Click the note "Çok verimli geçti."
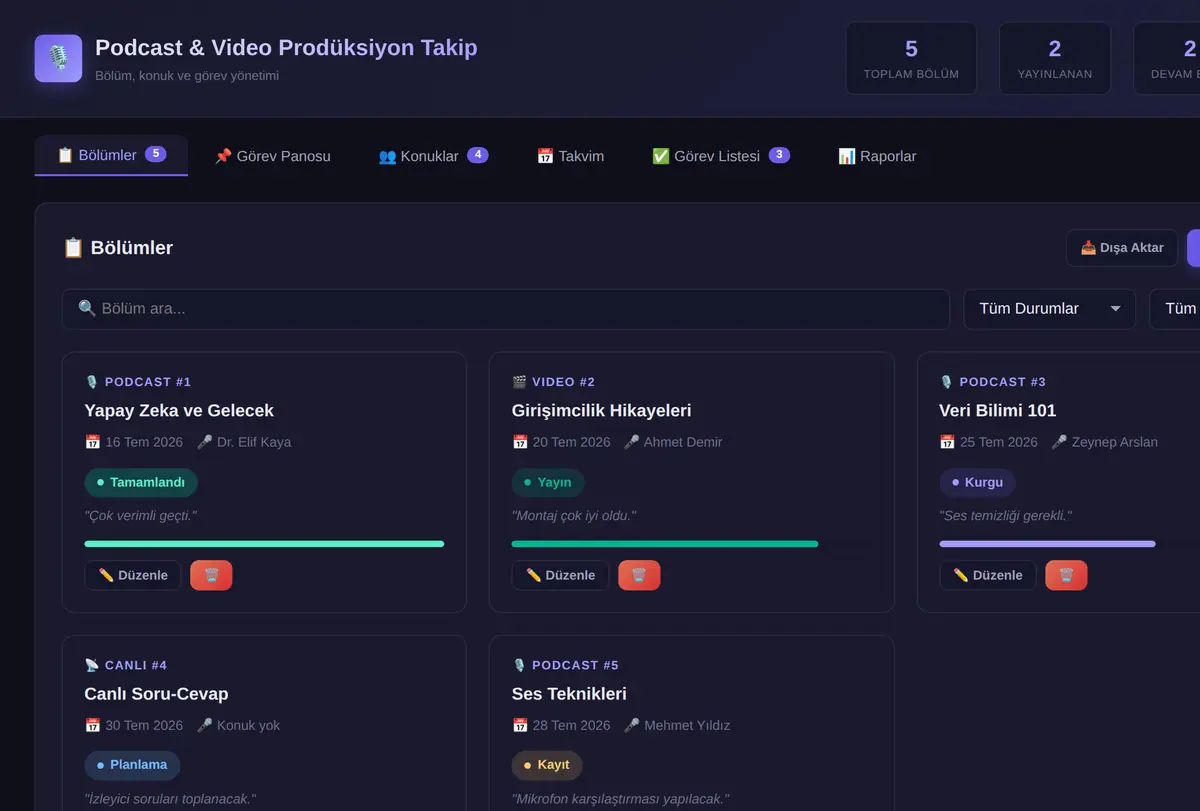The height and width of the screenshot is (811, 1200). tap(141, 516)
